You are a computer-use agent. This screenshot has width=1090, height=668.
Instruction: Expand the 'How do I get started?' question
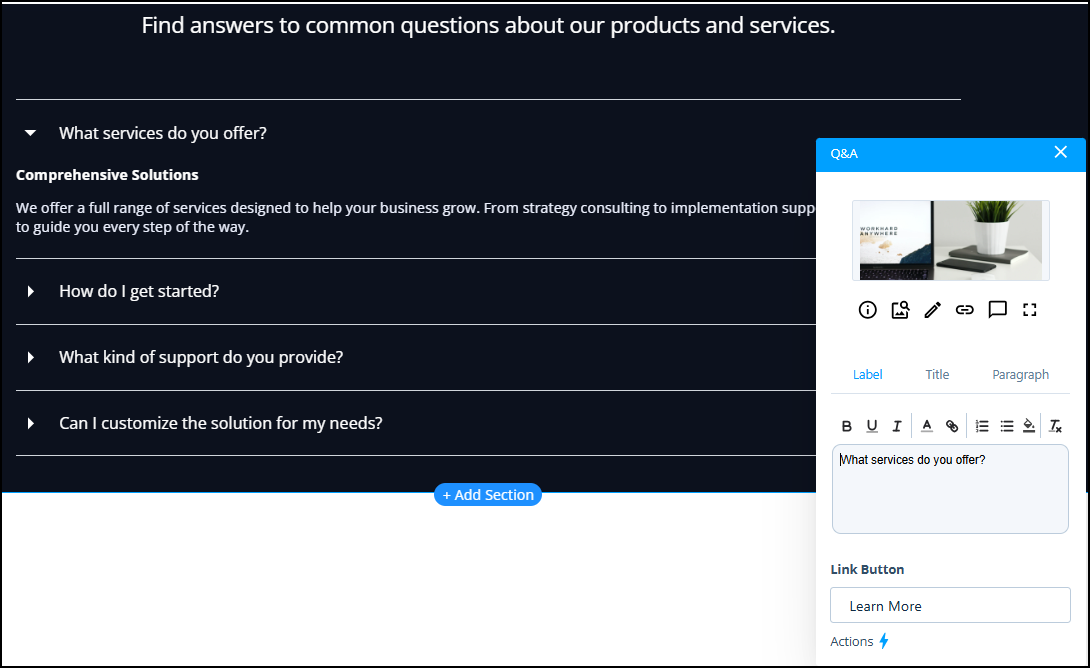tap(31, 291)
